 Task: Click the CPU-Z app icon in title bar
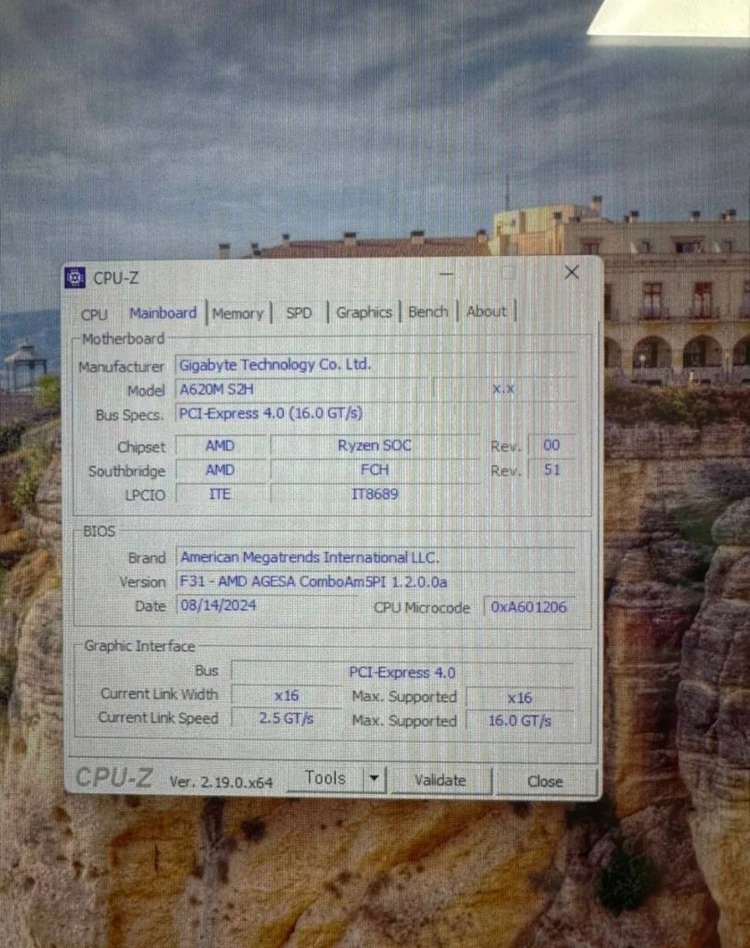point(75,278)
